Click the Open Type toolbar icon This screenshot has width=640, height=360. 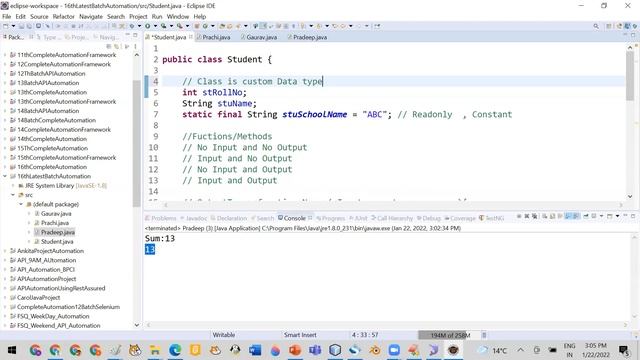click(222, 26)
